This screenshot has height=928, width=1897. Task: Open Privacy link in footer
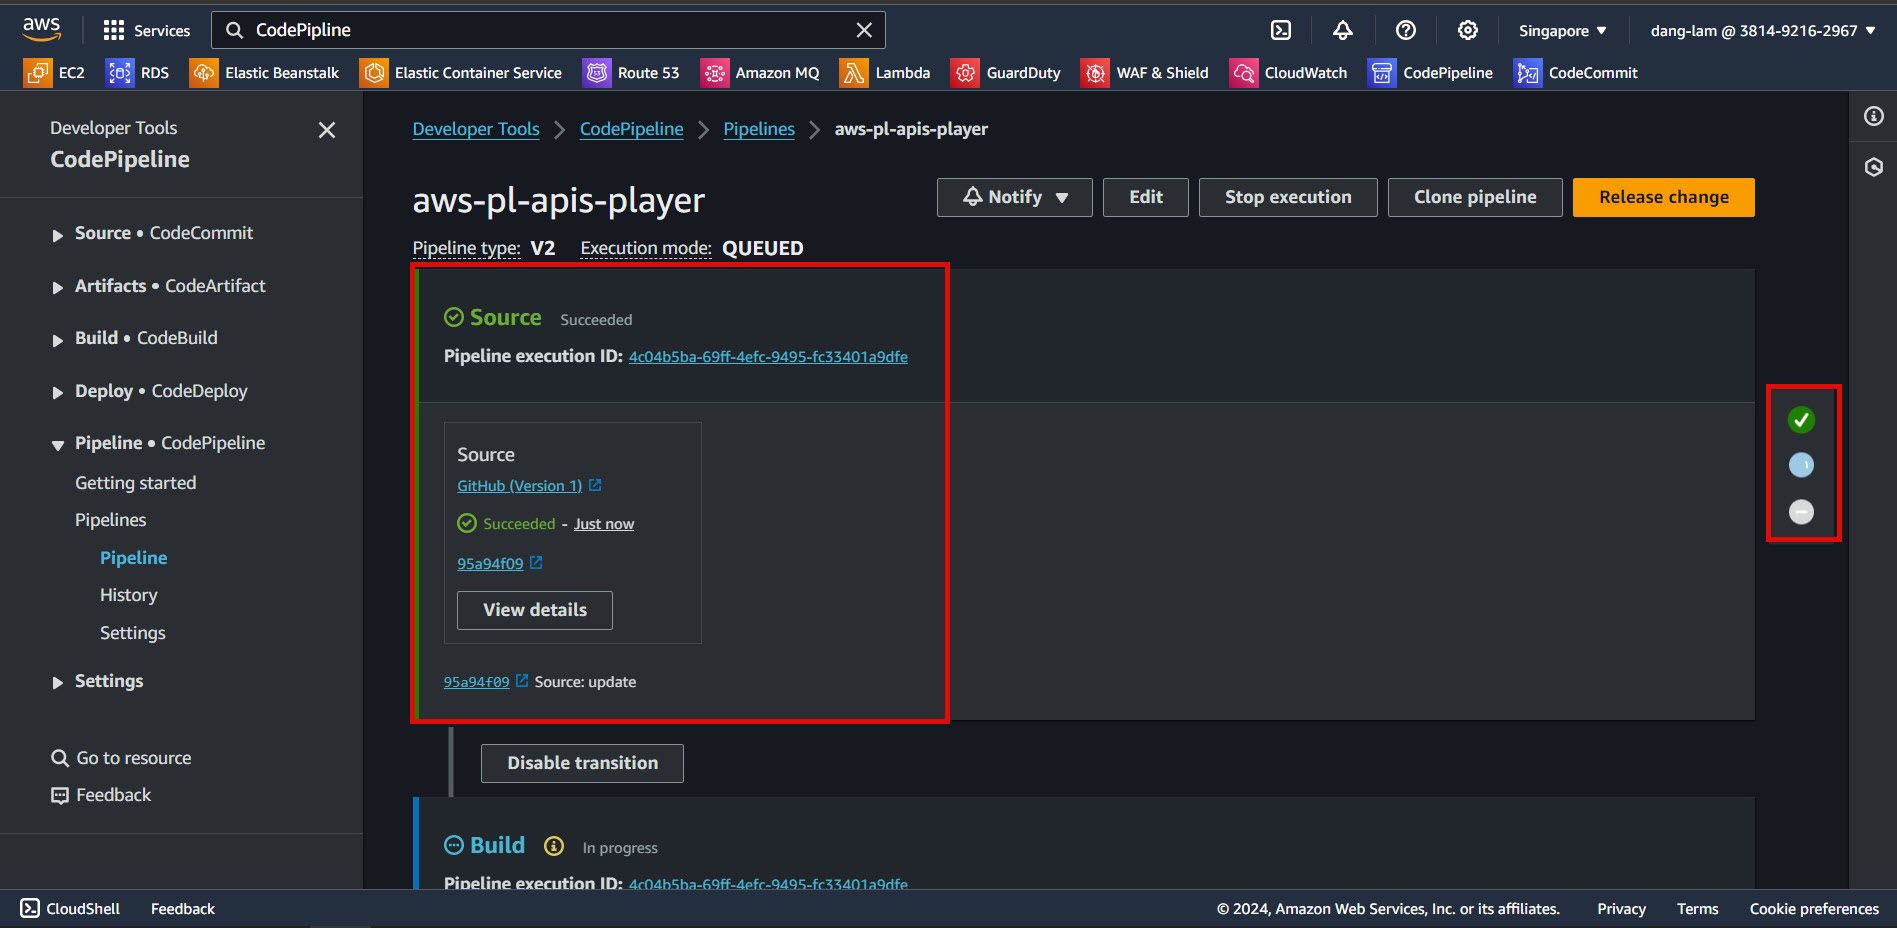click(x=1621, y=909)
